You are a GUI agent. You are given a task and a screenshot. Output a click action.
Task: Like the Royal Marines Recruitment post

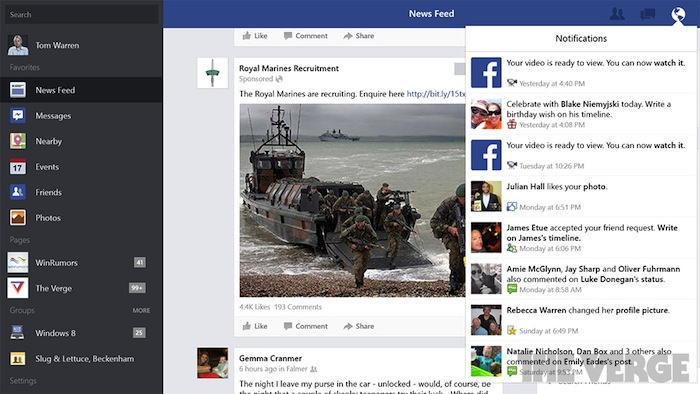coord(255,326)
